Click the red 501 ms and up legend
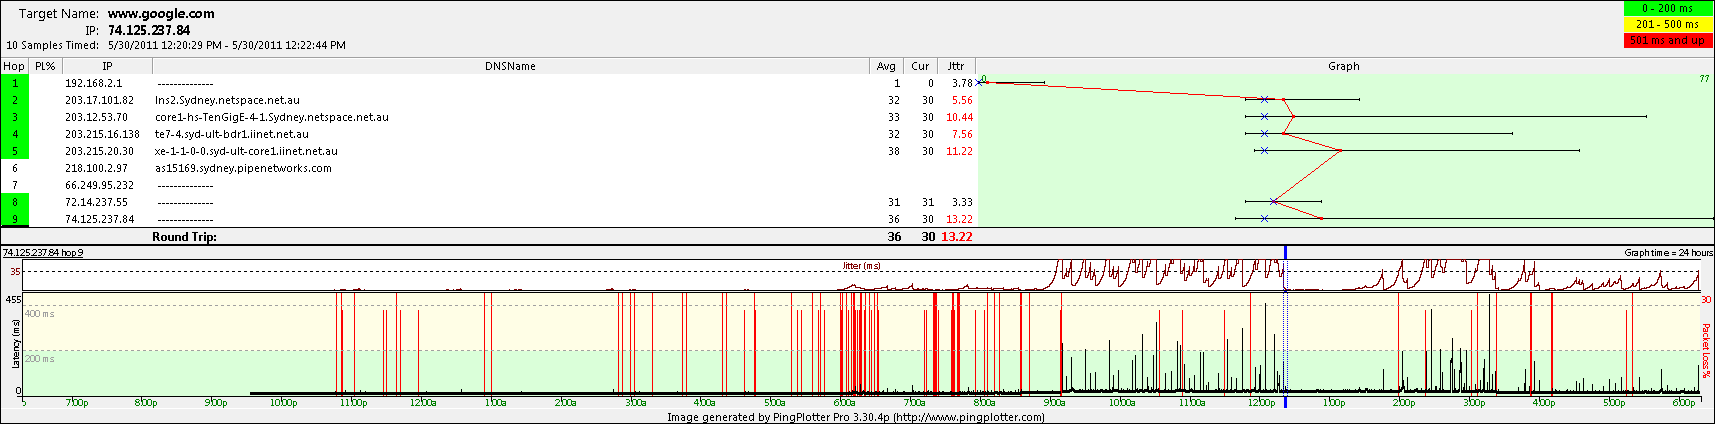Screen dimensions: 1715x424 (x=1669, y=40)
